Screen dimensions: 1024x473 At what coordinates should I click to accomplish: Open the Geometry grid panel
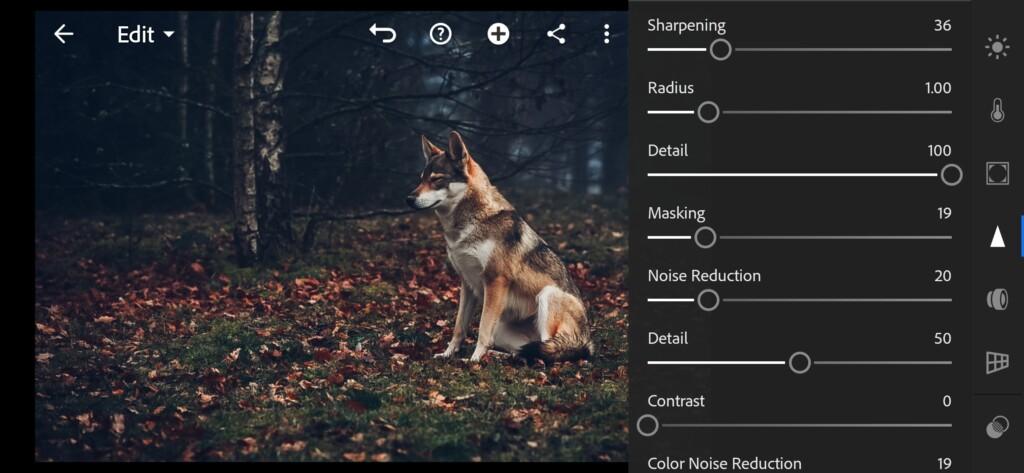click(x=997, y=362)
